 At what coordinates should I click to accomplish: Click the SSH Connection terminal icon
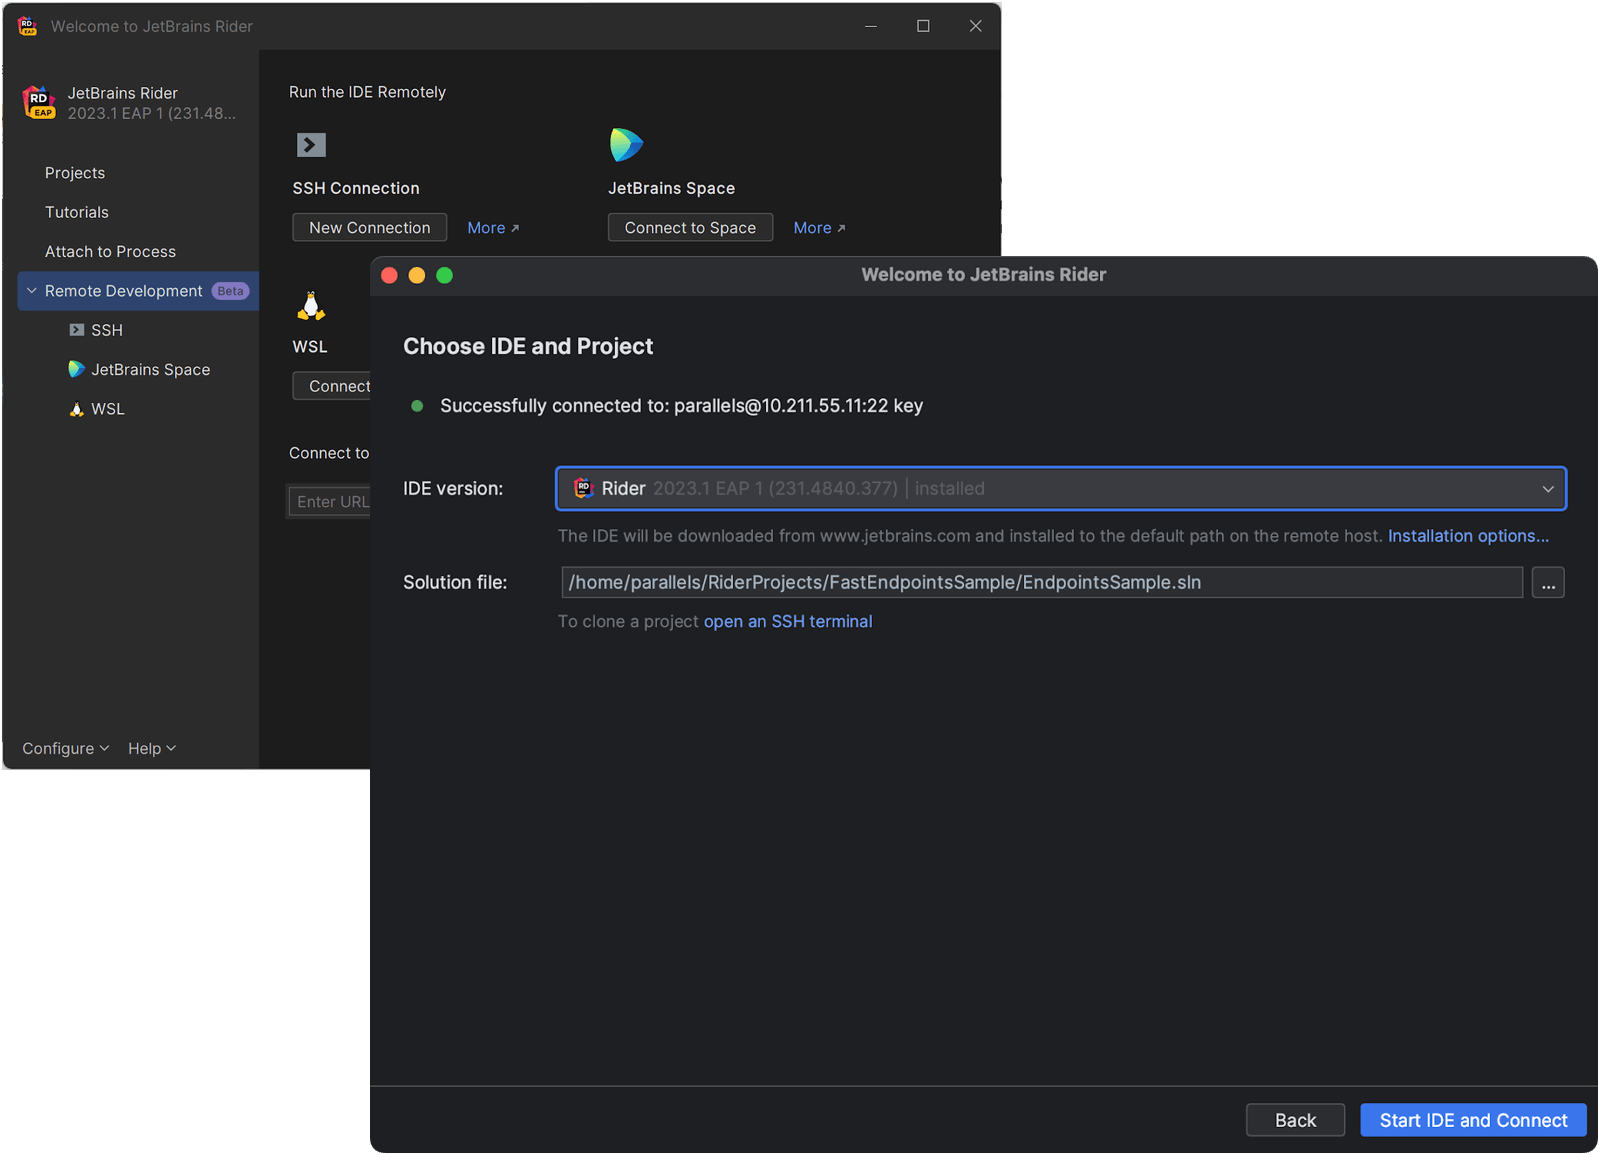pyautogui.click(x=311, y=145)
